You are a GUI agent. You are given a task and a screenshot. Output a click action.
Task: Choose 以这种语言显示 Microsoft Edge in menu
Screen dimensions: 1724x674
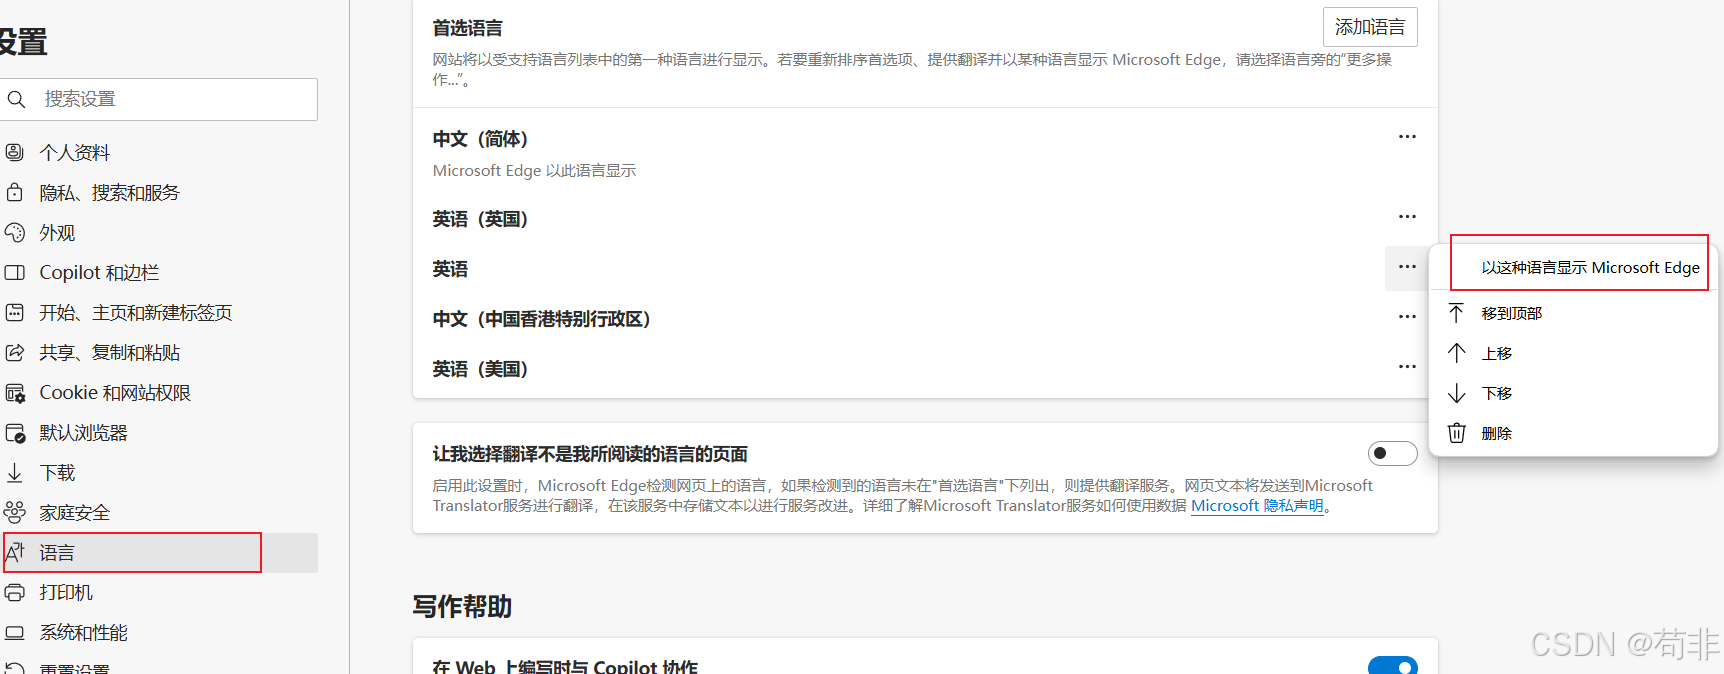coord(1574,267)
